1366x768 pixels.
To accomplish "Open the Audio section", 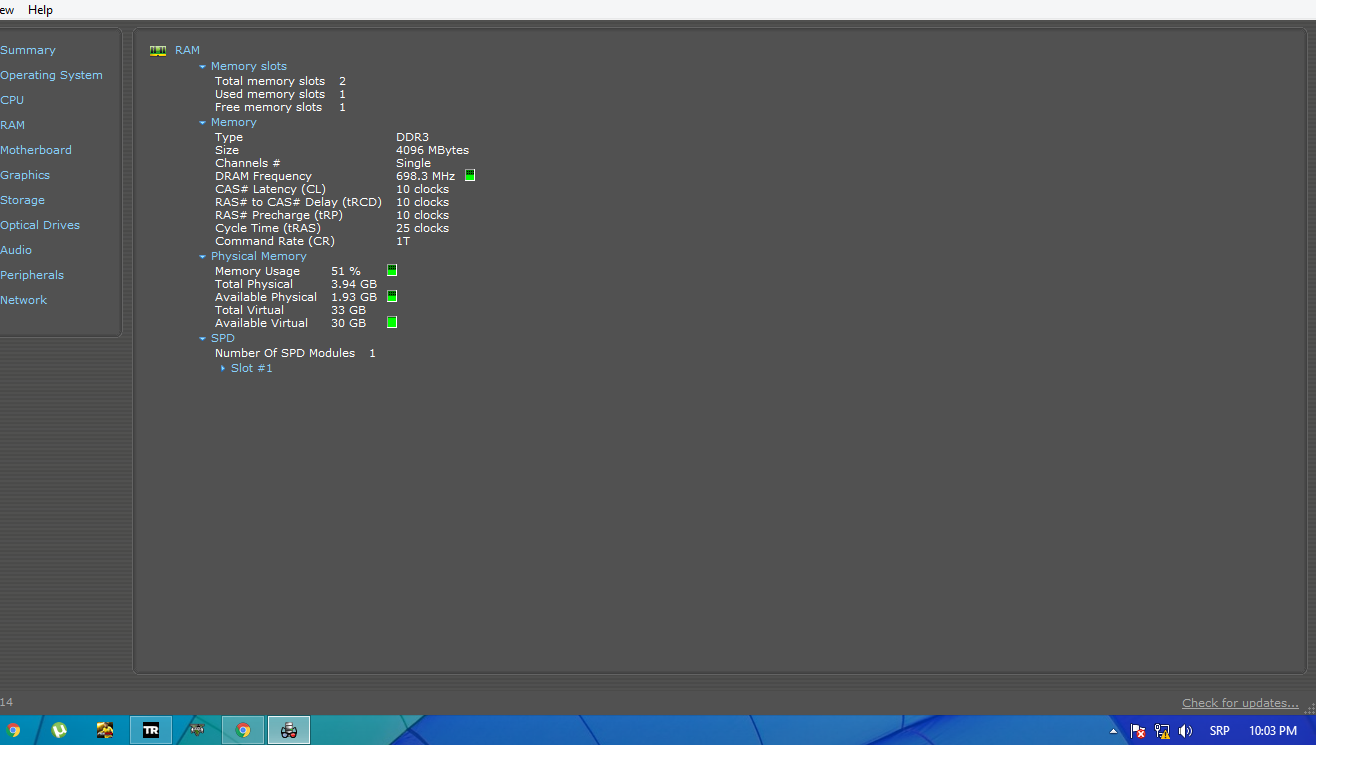I will click(x=16, y=250).
